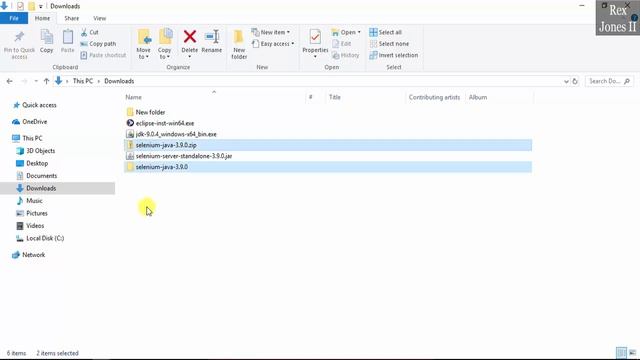640x360 pixels.
Task: Click Select none in ribbon
Action: [389, 44]
